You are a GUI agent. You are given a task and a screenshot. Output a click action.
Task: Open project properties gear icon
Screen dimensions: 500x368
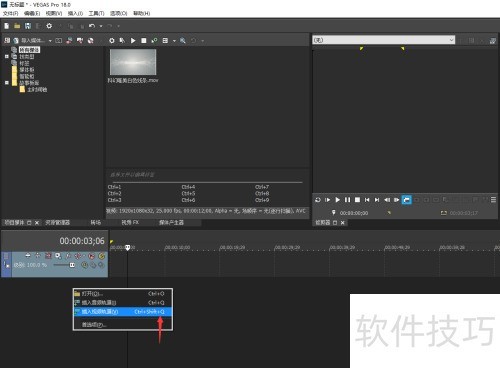click(49, 26)
